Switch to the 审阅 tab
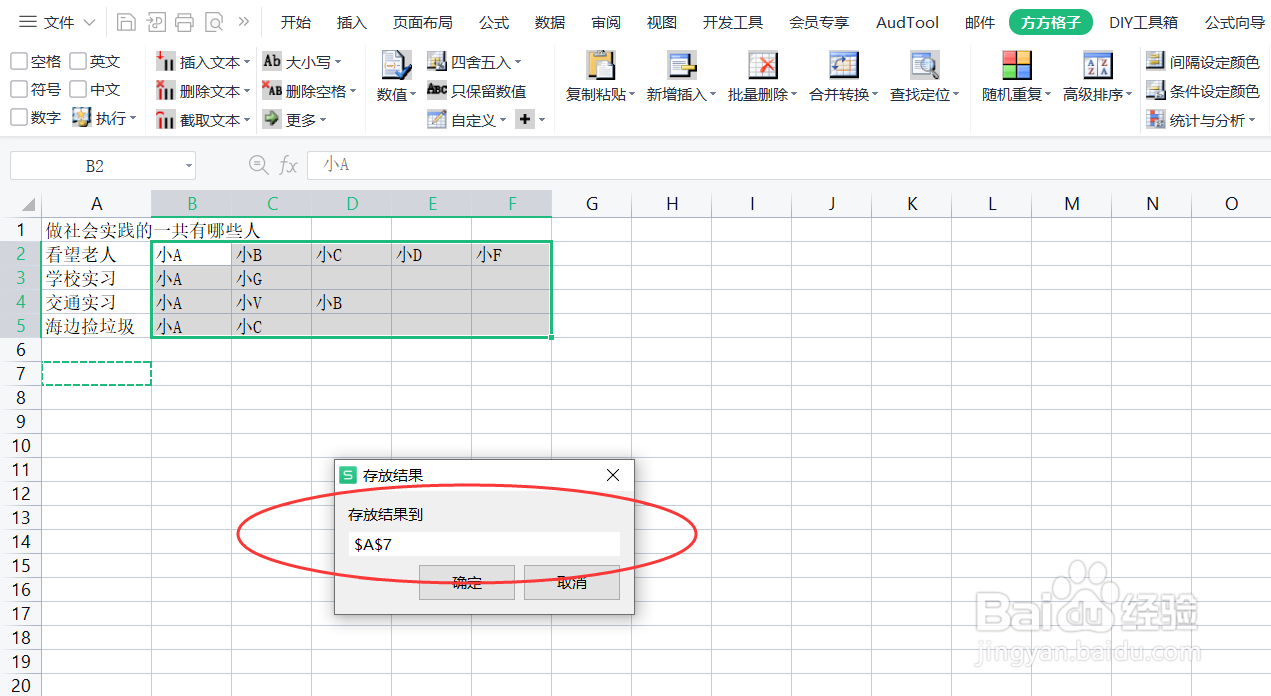The height and width of the screenshot is (696, 1271). coord(606,22)
